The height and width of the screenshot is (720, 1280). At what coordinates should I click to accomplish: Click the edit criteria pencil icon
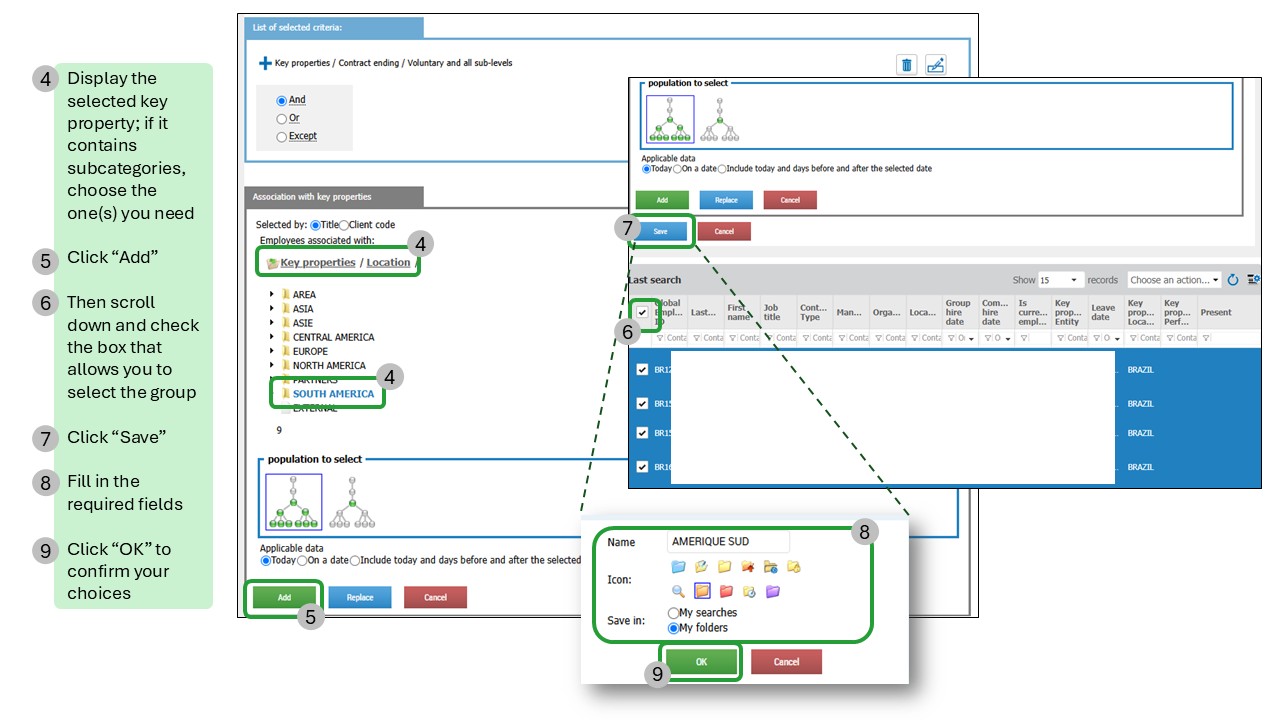[x=935, y=65]
